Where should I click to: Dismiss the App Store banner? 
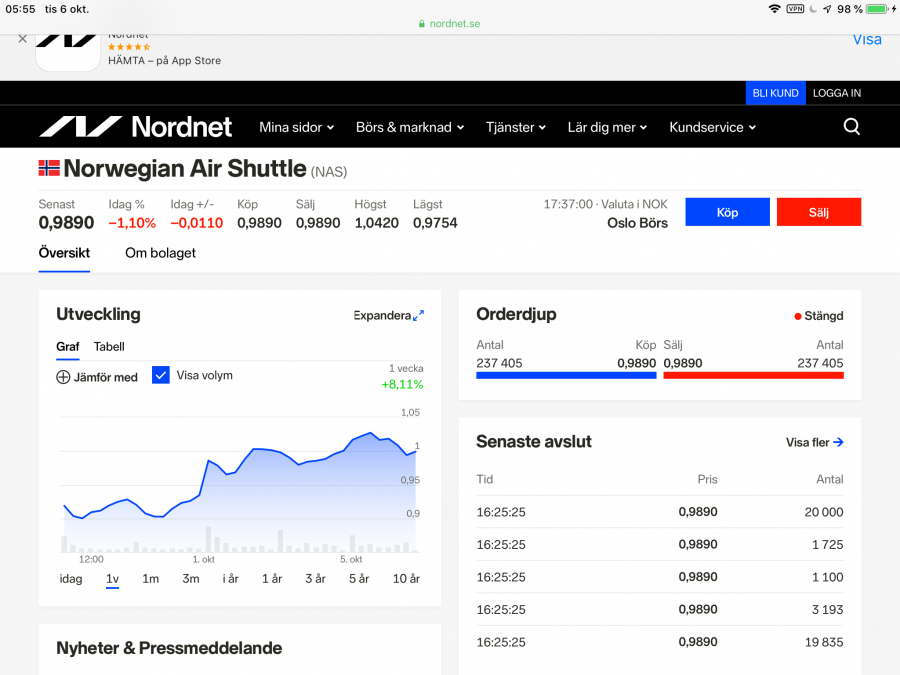23,39
